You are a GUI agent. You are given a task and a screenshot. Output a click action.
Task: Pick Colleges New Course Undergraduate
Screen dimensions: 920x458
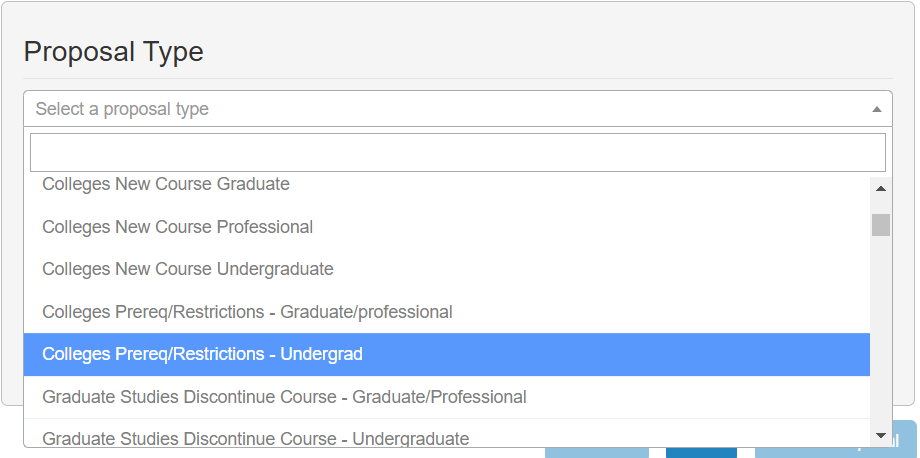coord(188,269)
